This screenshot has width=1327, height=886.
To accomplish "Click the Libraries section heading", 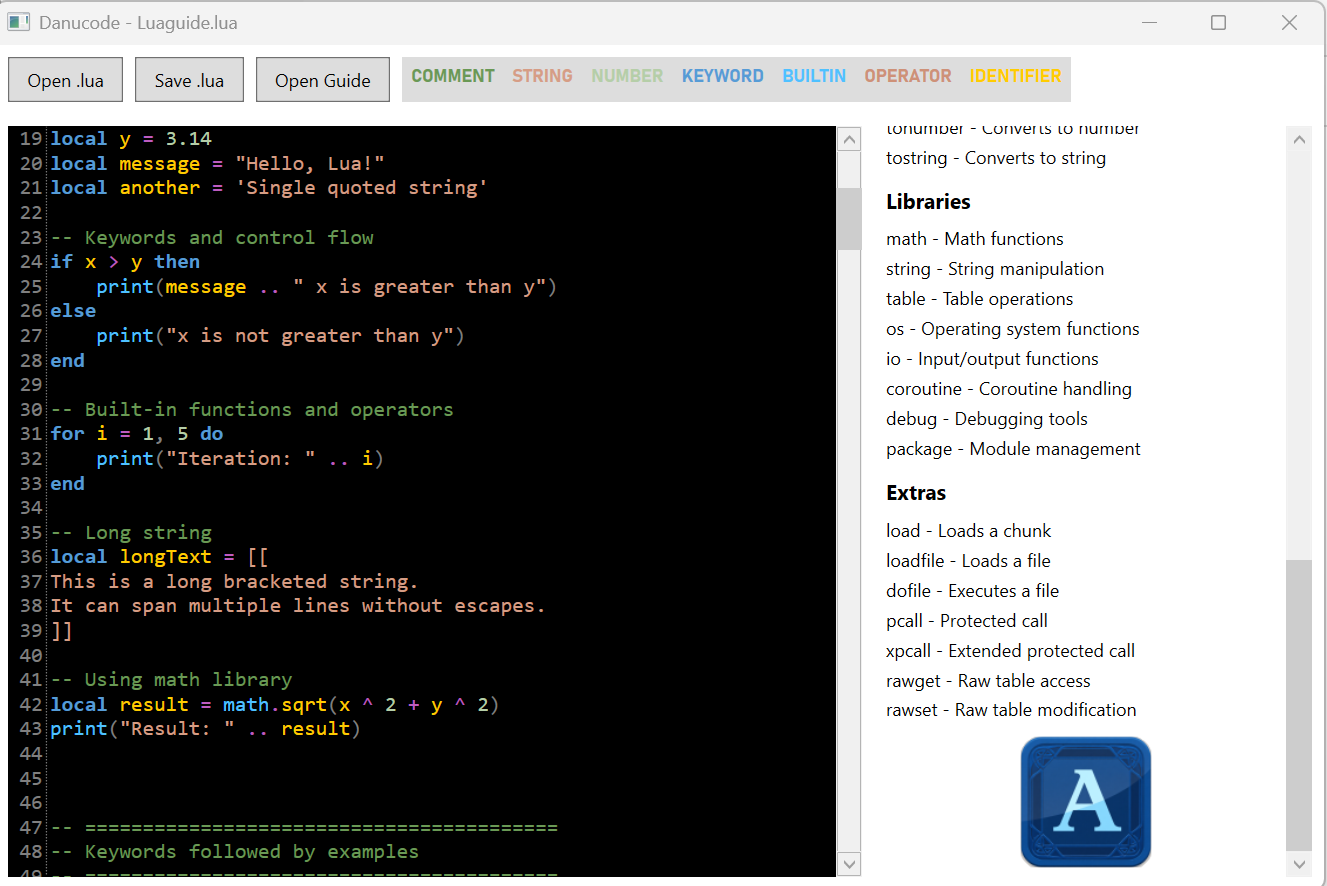I will (928, 201).
